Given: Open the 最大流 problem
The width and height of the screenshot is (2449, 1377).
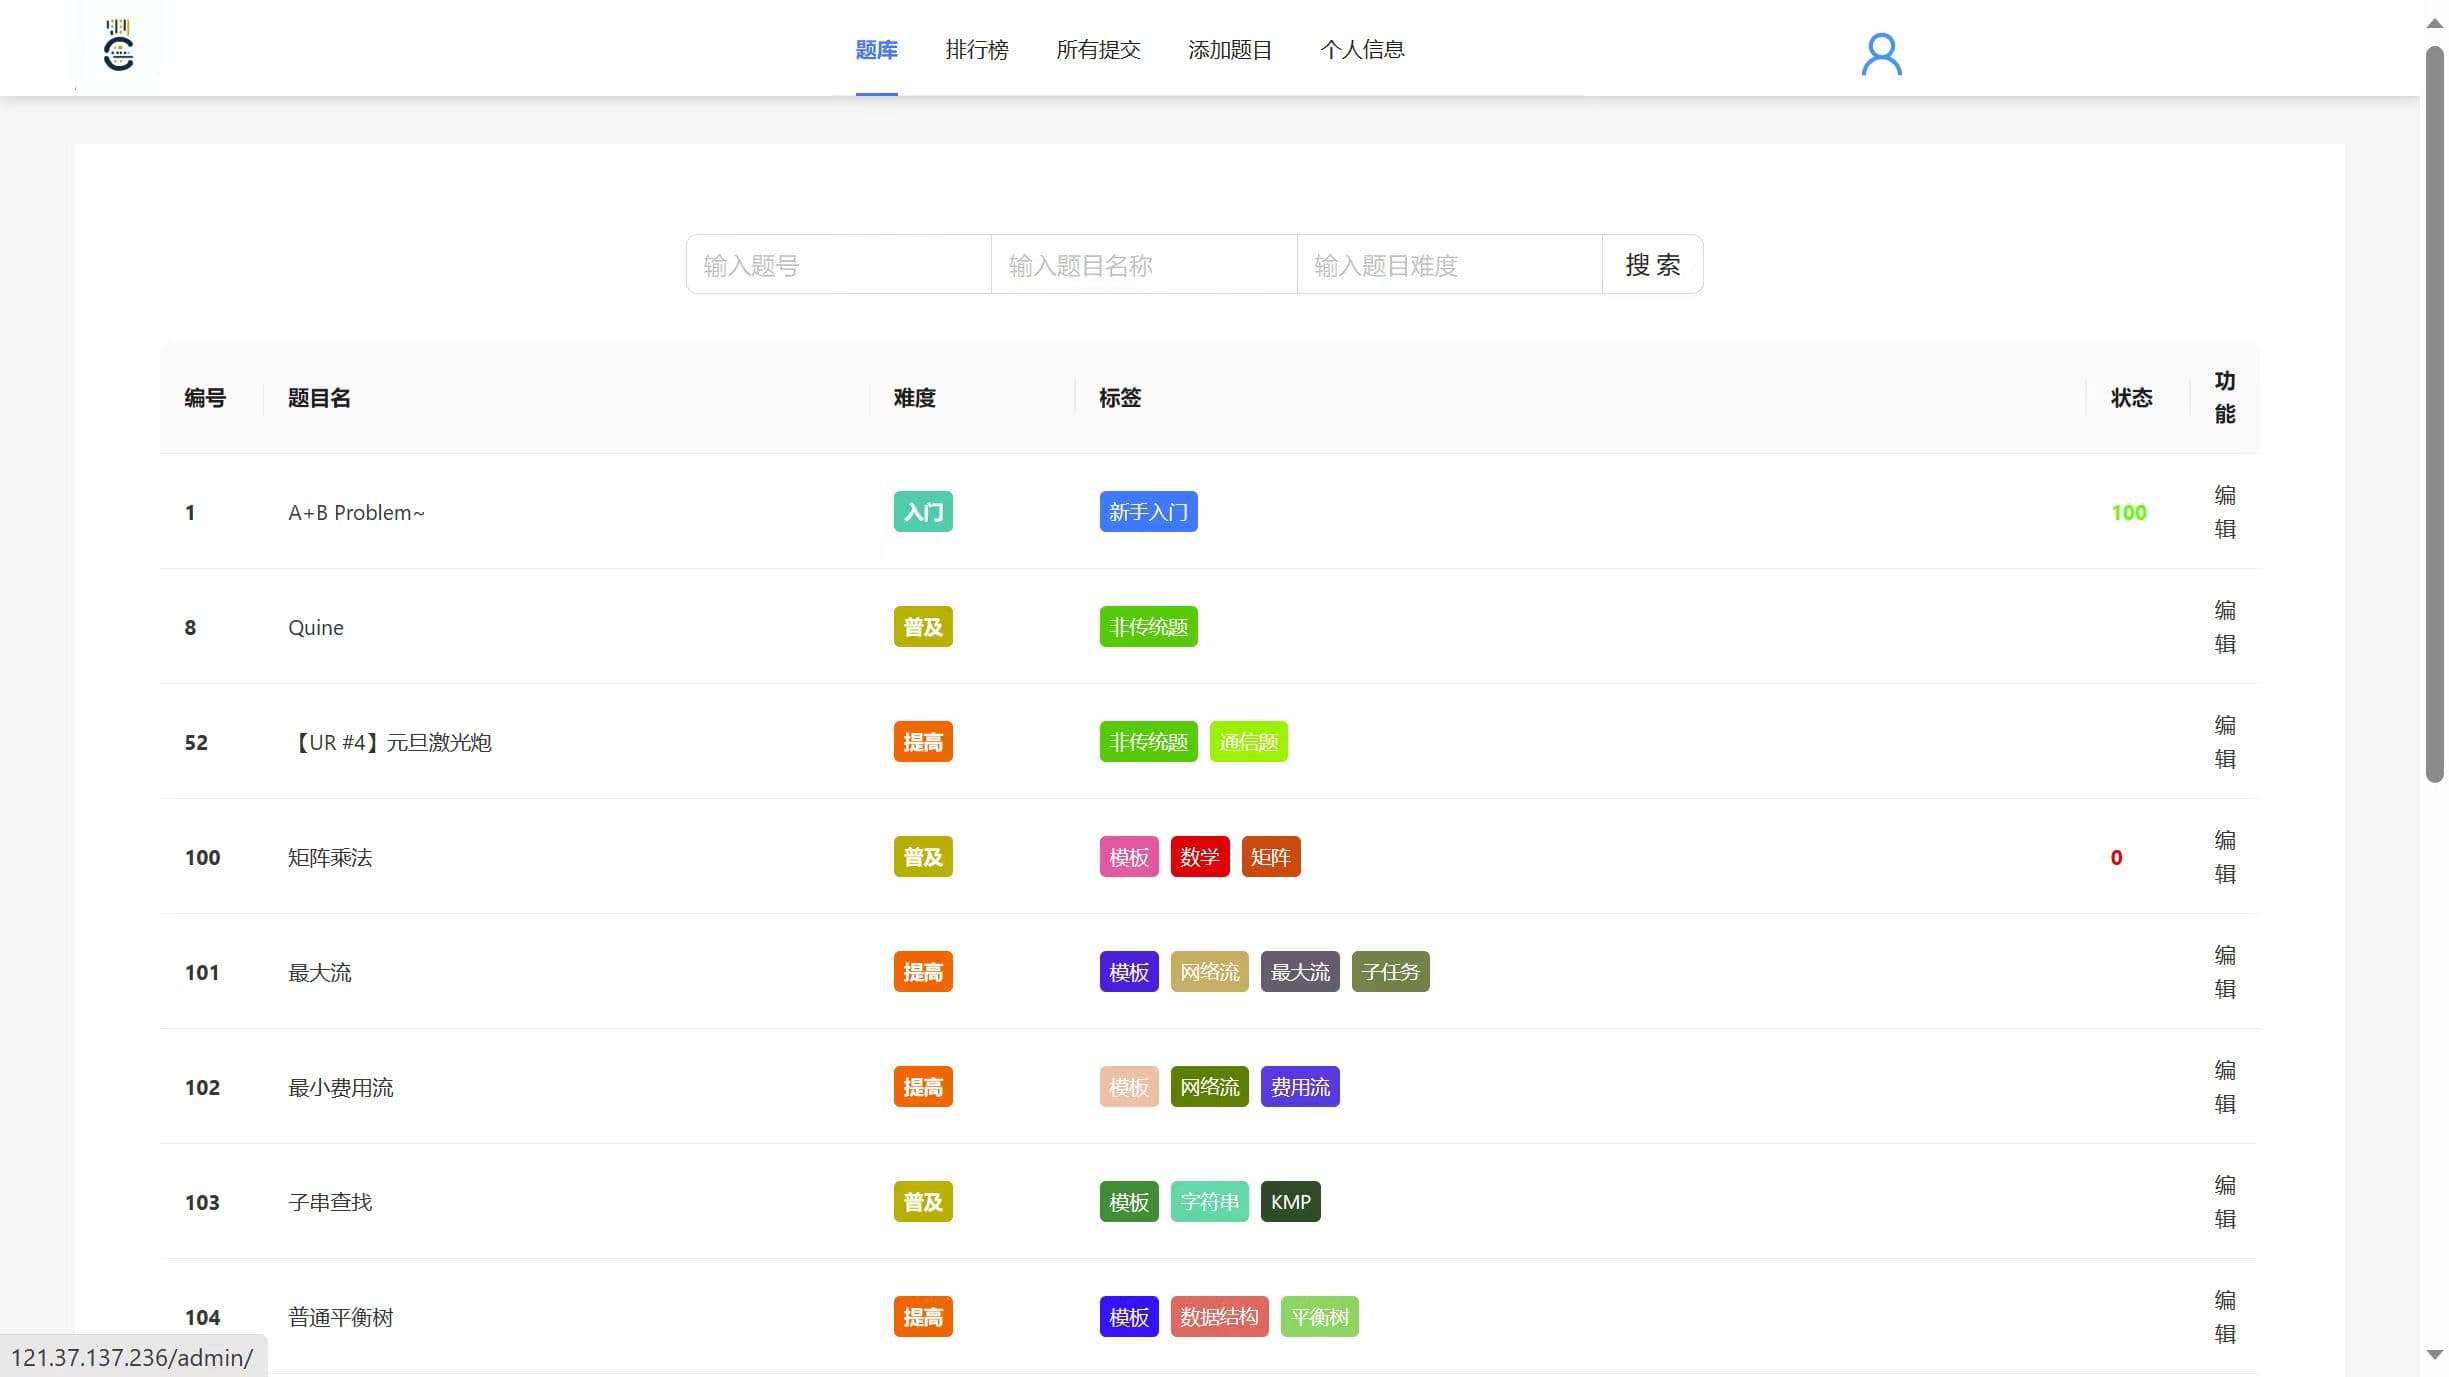Looking at the screenshot, I should (x=320, y=972).
